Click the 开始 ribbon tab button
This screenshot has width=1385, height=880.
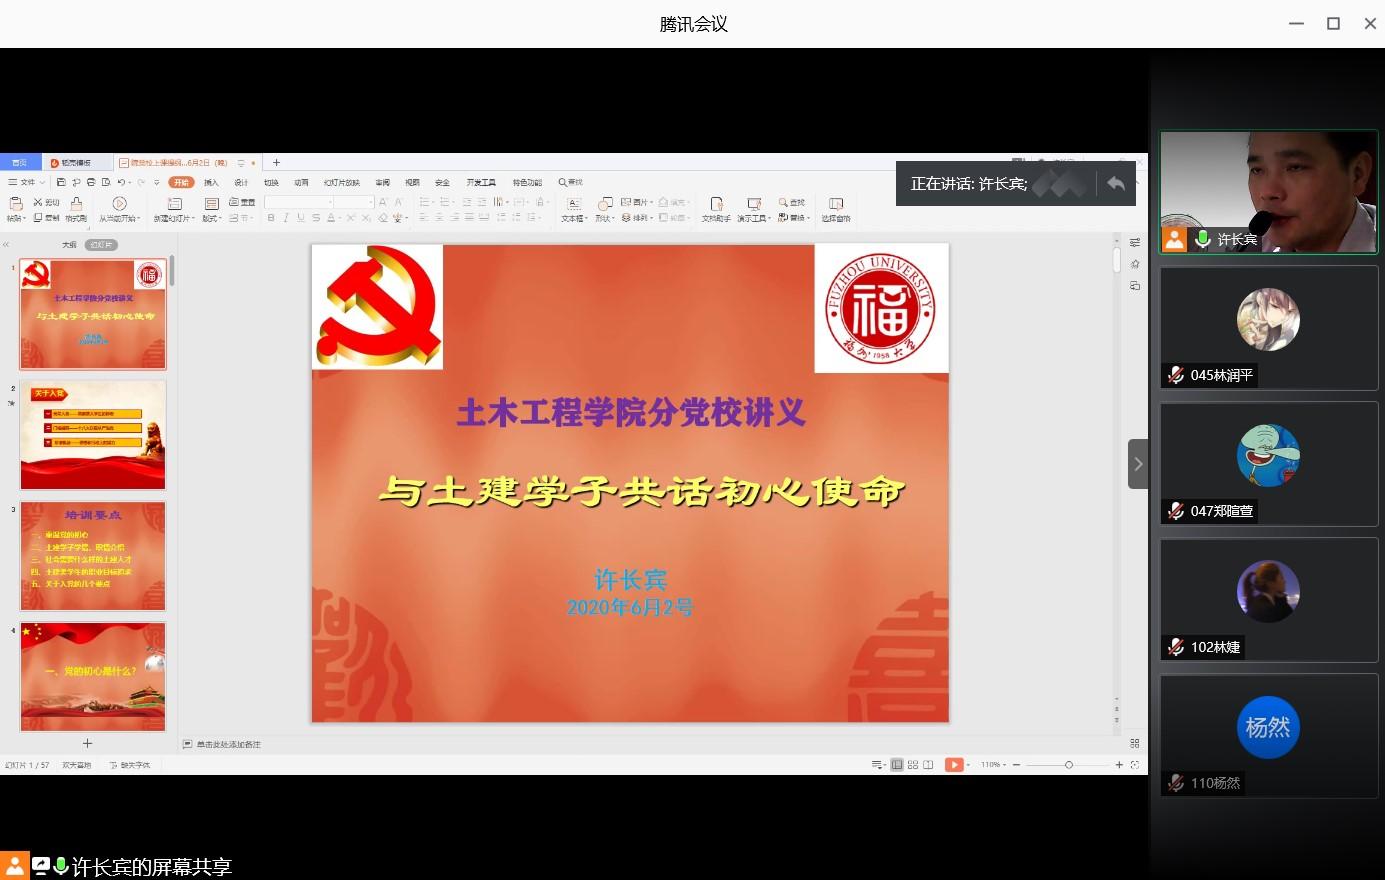tap(181, 183)
